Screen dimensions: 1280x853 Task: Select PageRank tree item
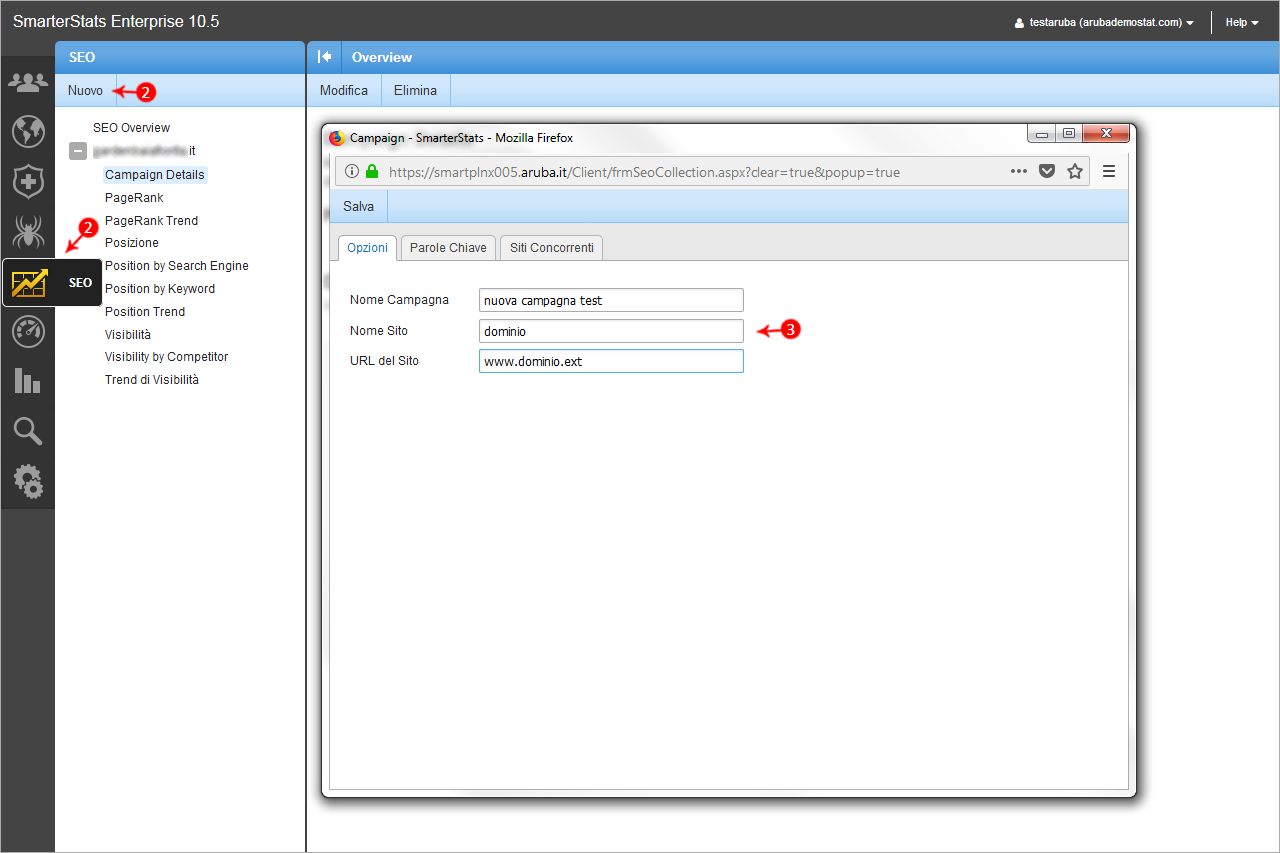point(134,198)
